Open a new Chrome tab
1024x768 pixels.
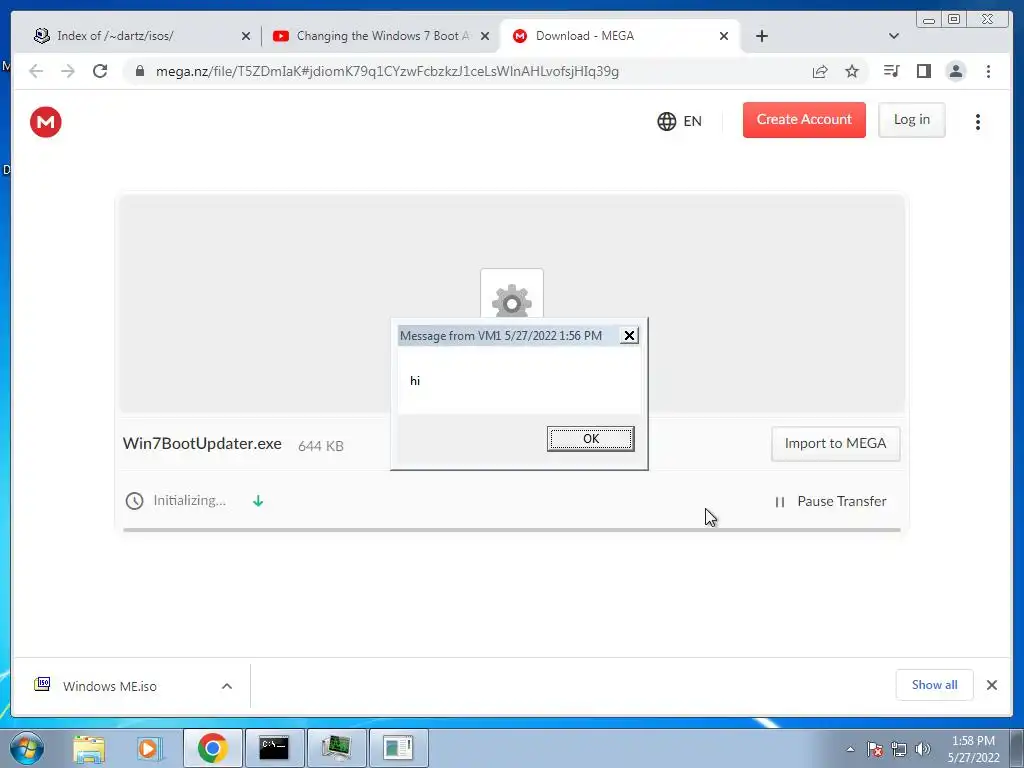coord(761,36)
